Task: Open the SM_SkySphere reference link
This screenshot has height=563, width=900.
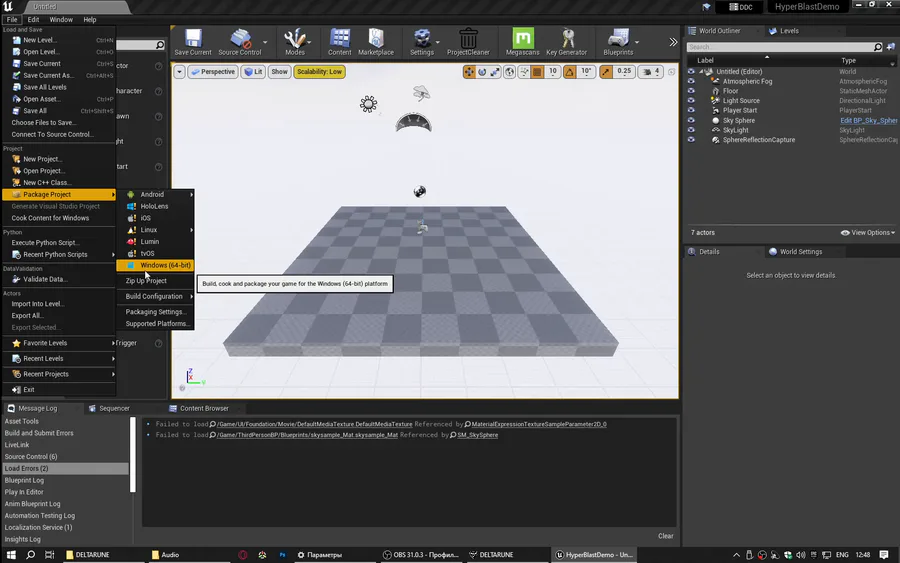Action: coord(478,435)
